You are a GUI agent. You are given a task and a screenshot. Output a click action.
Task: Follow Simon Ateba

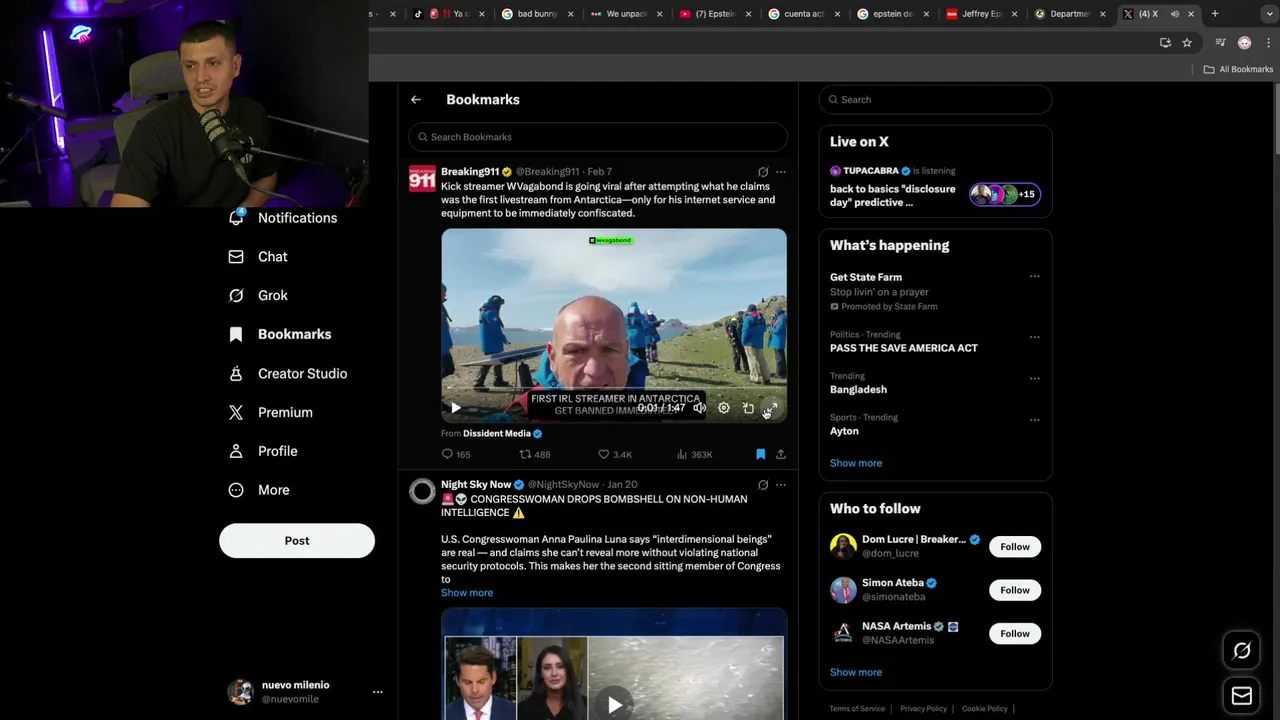pyautogui.click(x=1015, y=590)
